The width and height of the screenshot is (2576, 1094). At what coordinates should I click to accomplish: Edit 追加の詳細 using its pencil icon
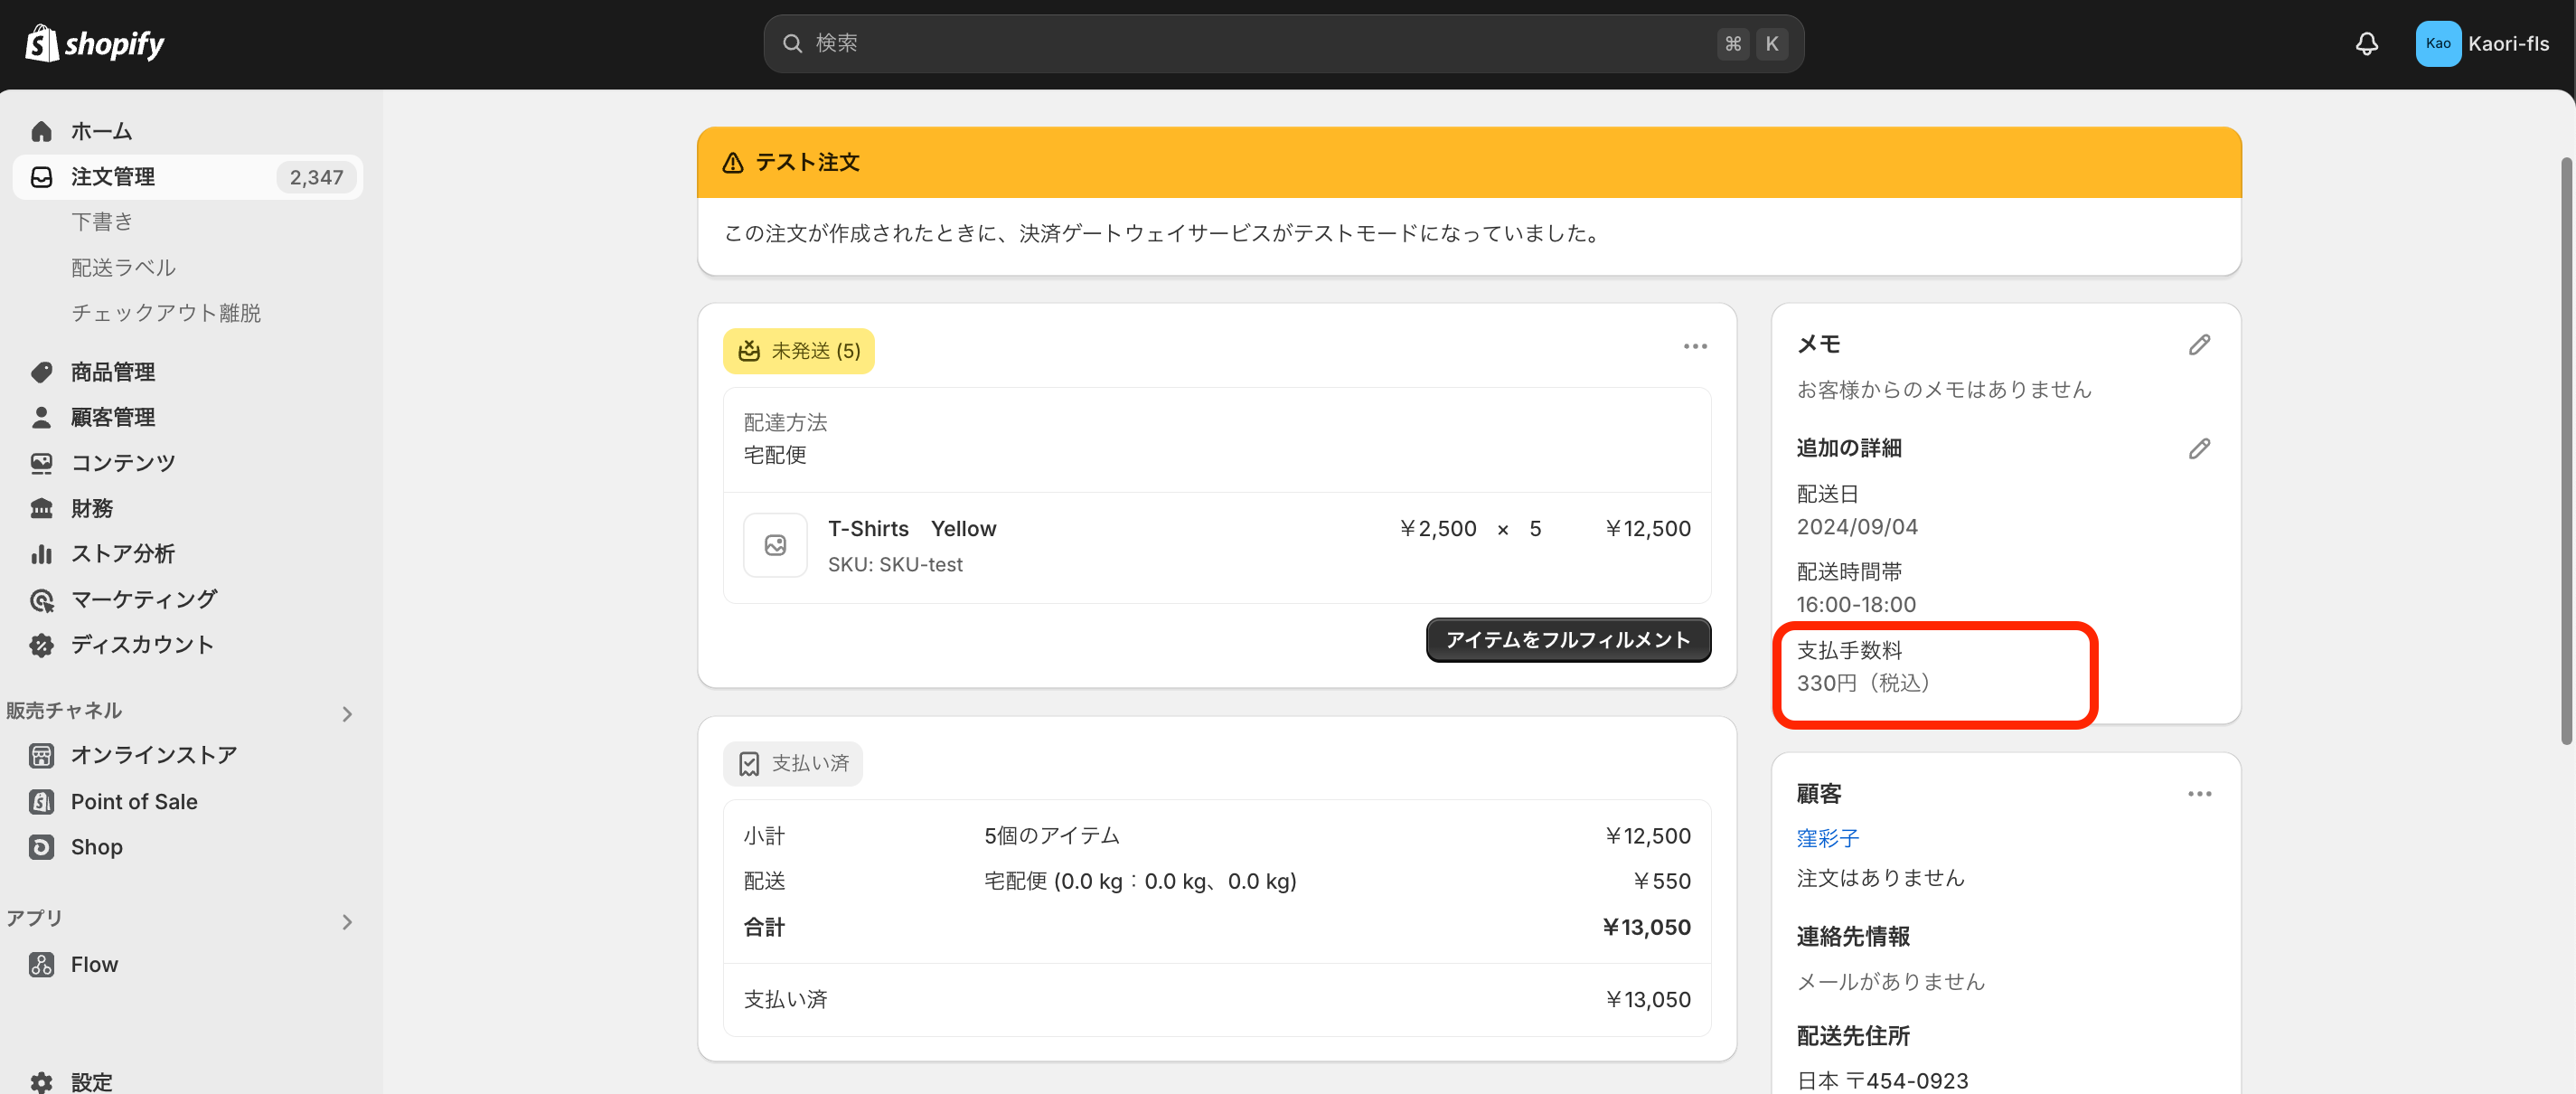tap(2199, 449)
